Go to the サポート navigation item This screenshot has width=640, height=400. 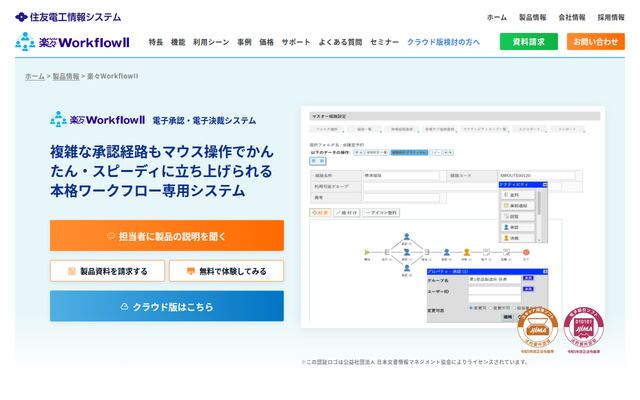click(x=296, y=42)
